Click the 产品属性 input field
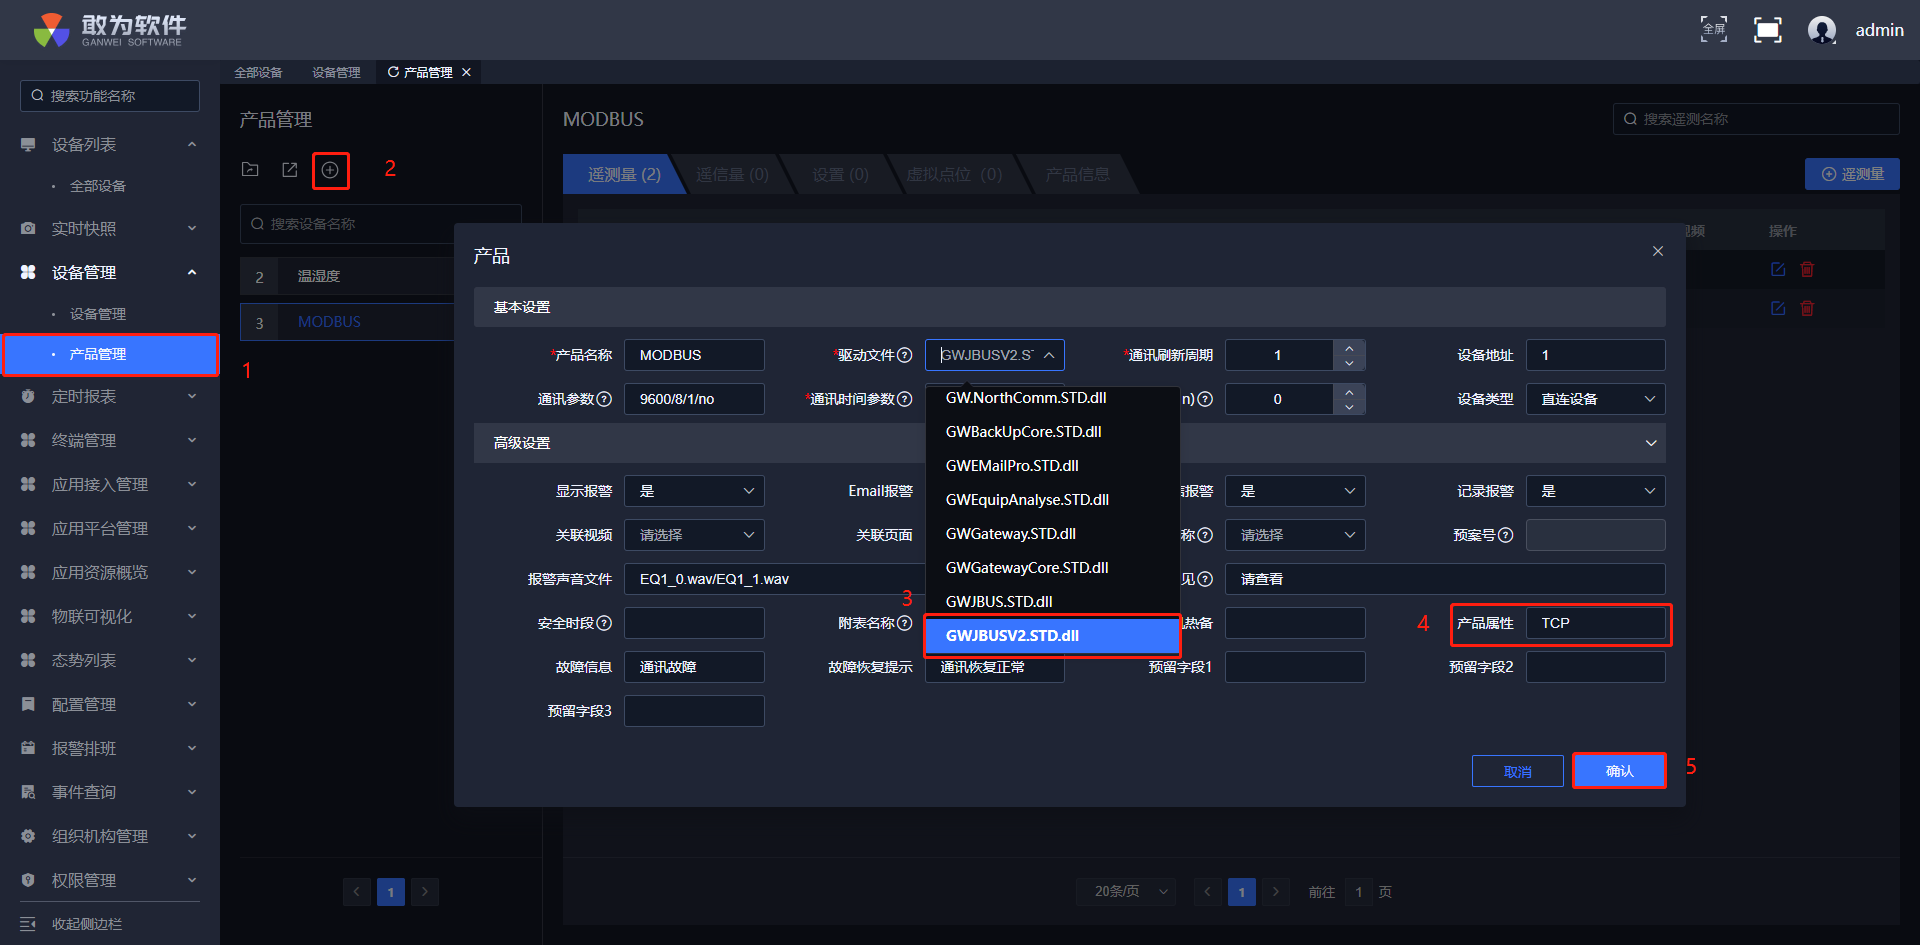Viewport: 1920px width, 945px height. coord(1595,623)
